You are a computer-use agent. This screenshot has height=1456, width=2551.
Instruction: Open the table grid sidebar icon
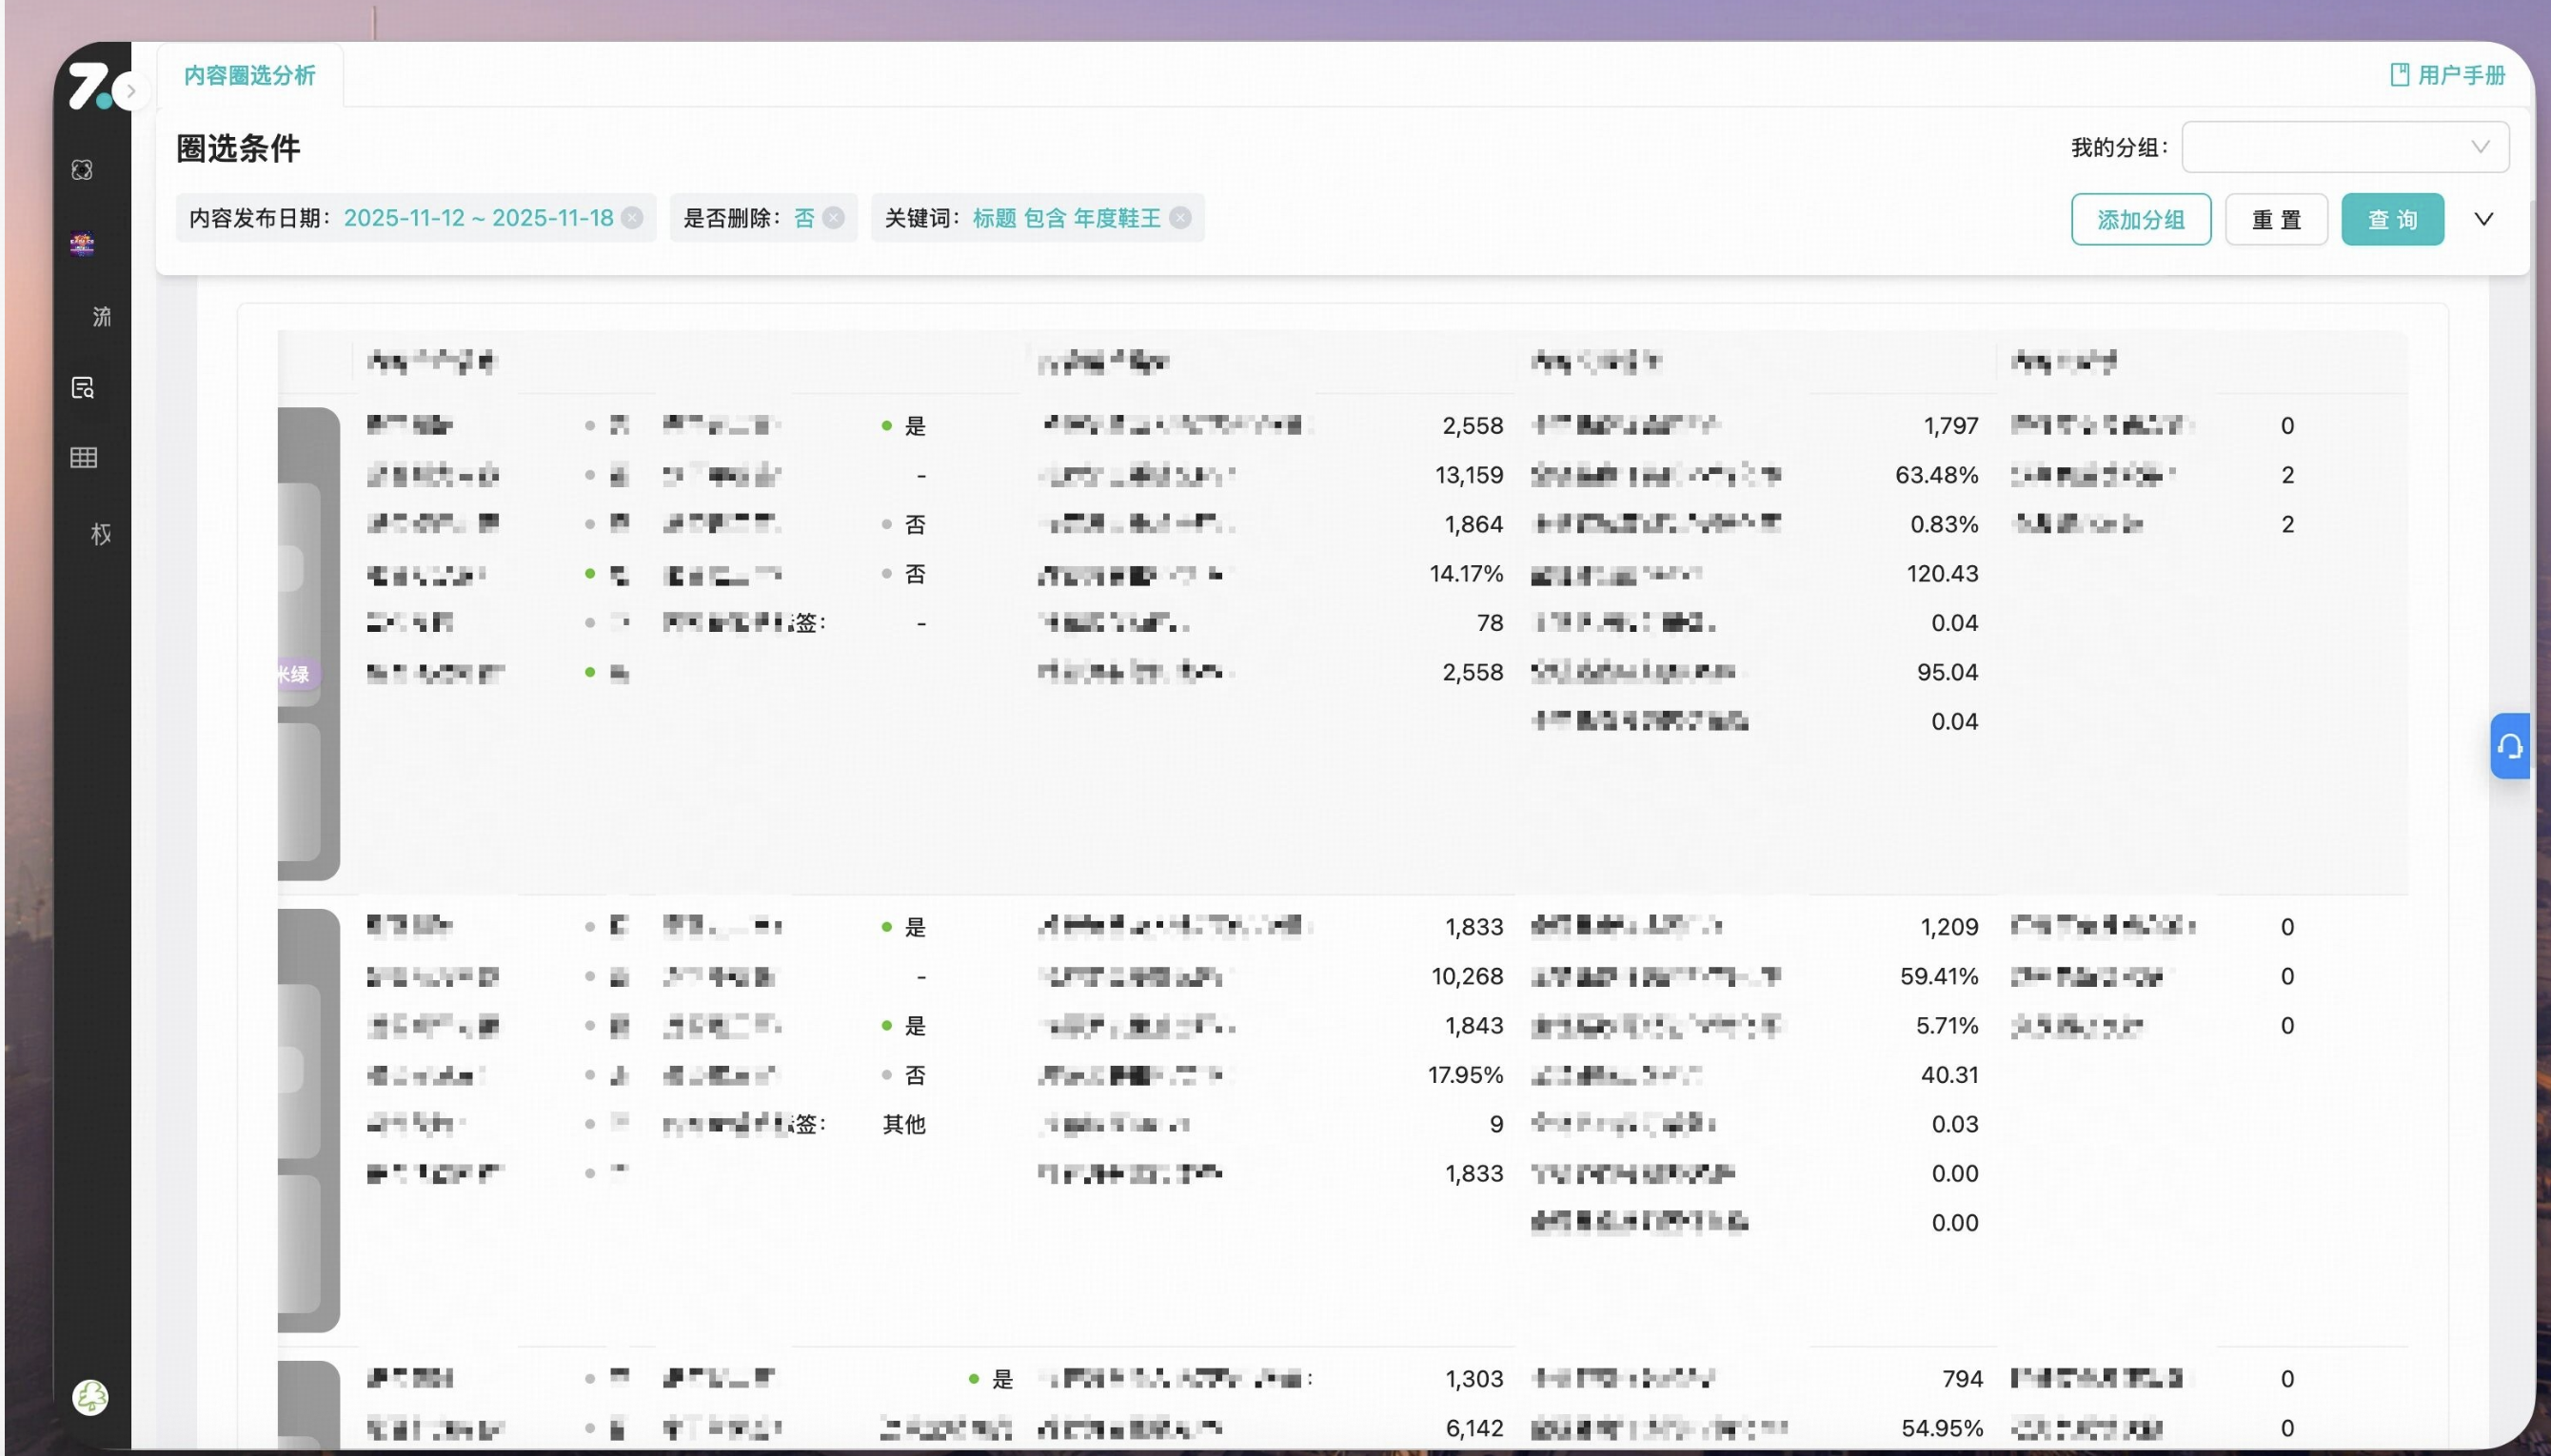tap(83, 458)
